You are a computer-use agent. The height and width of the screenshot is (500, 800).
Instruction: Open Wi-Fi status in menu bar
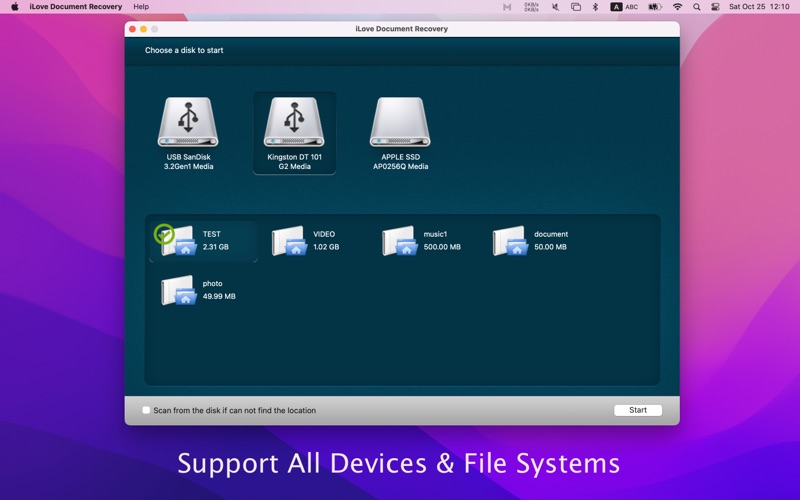678,7
